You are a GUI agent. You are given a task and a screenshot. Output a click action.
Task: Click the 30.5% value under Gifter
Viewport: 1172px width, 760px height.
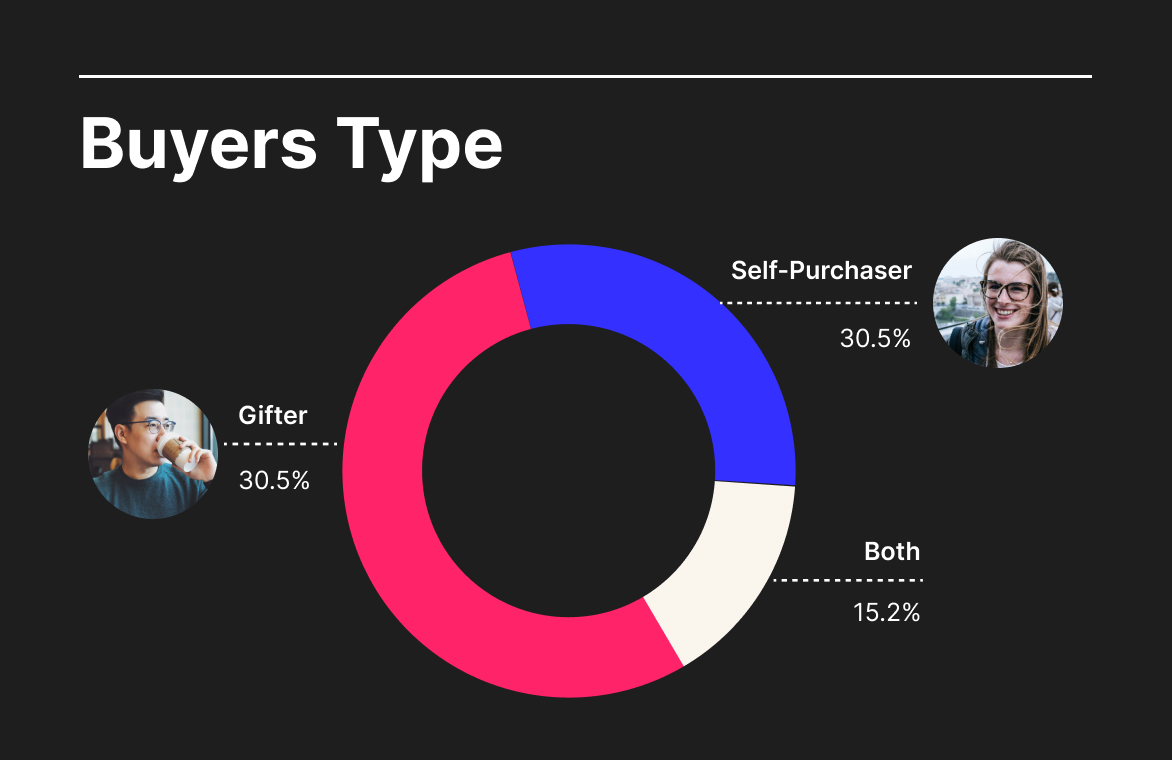pyautogui.click(x=274, y=481)
